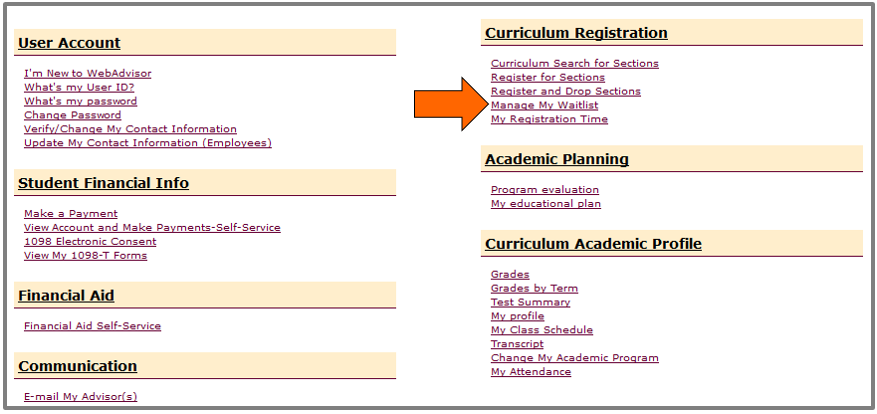
Task: Open Make a Payment link
Action: point(70,214)
